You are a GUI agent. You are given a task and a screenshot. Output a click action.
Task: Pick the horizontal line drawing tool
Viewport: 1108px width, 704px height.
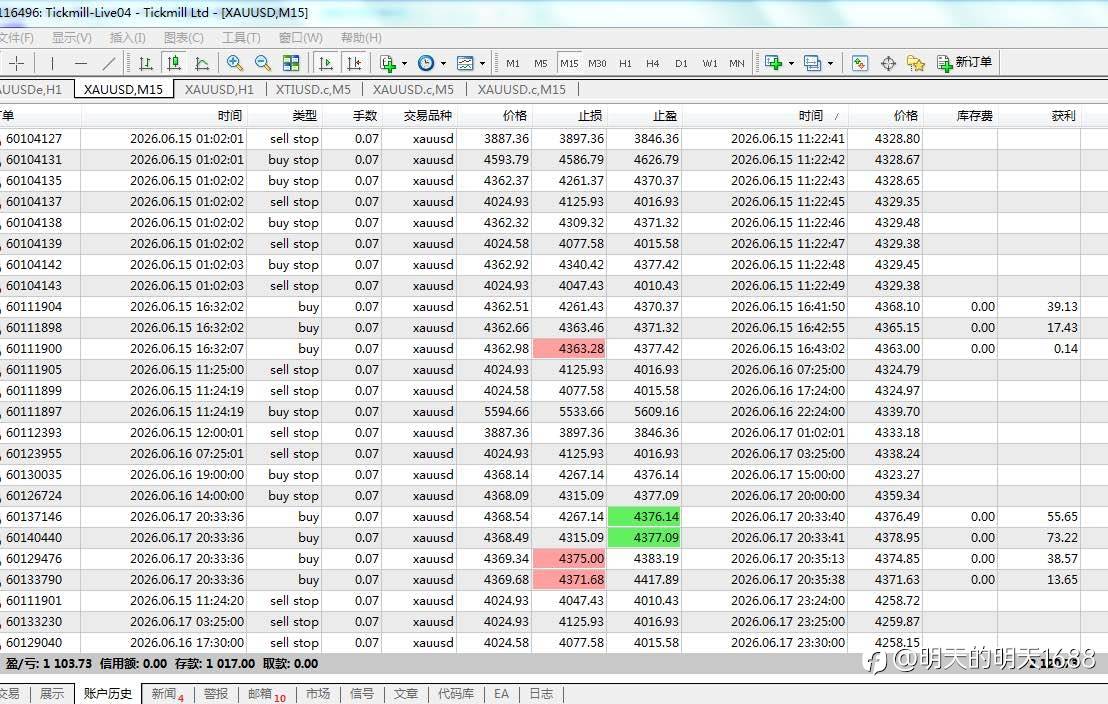point(81,63)
